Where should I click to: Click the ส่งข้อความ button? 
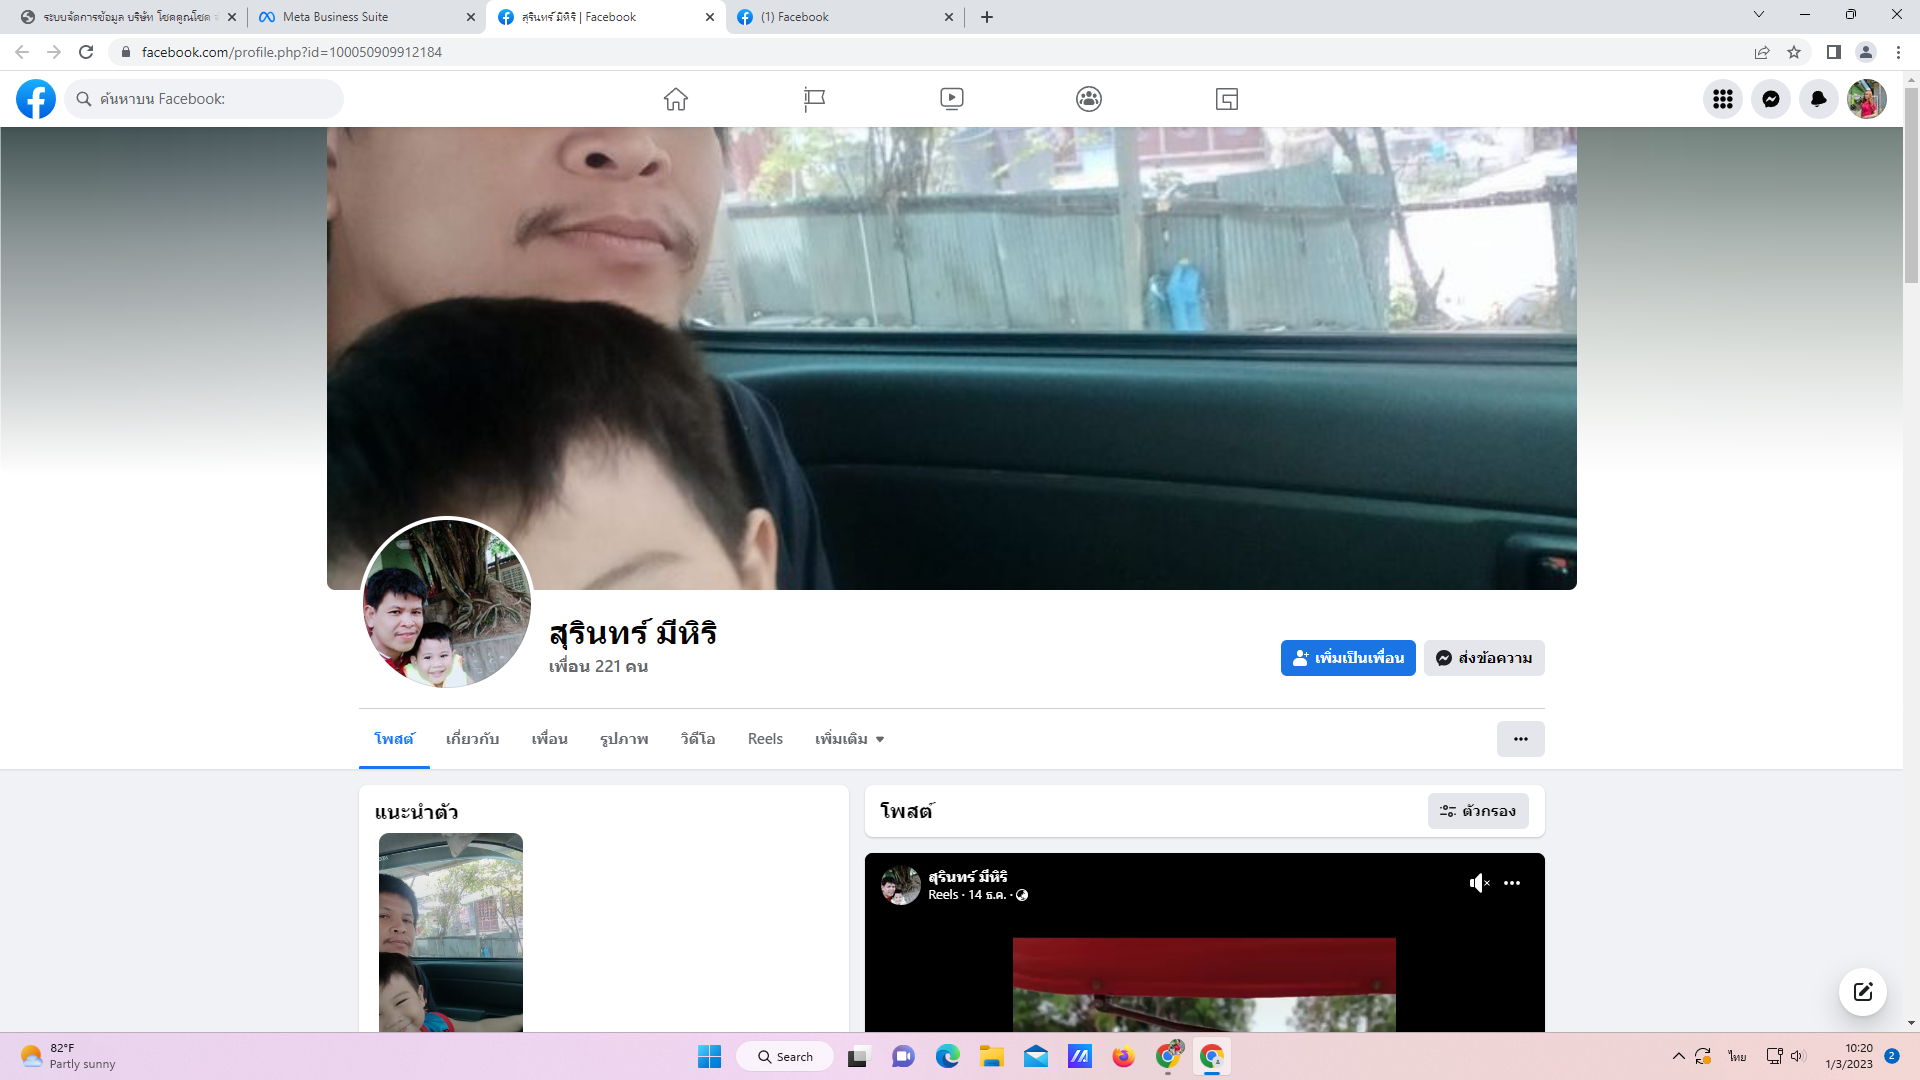click(1484, 658)
